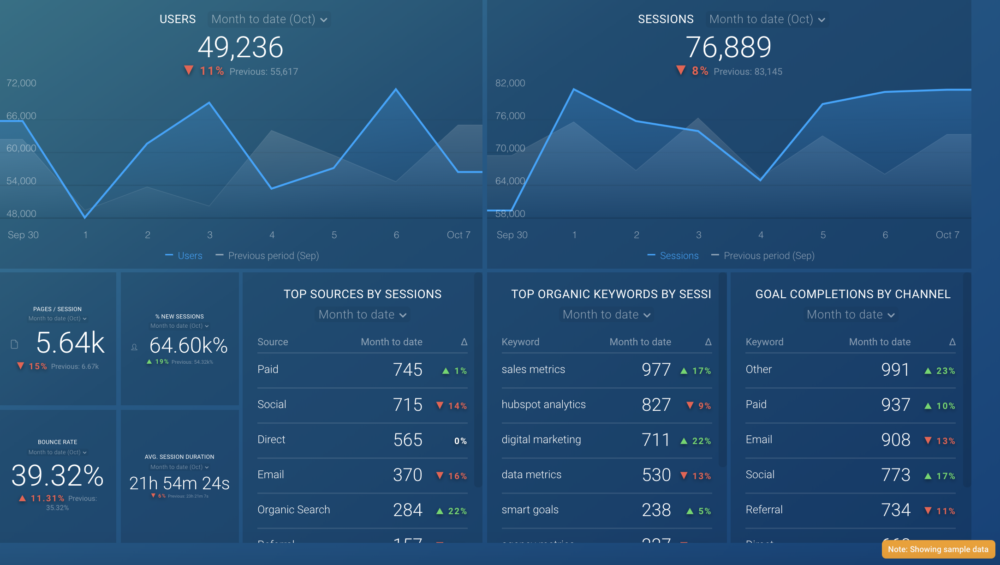Screen dimensions: 1000x565
Task: Click the Top Sources table scrollbar
Action: click(478, 420)
